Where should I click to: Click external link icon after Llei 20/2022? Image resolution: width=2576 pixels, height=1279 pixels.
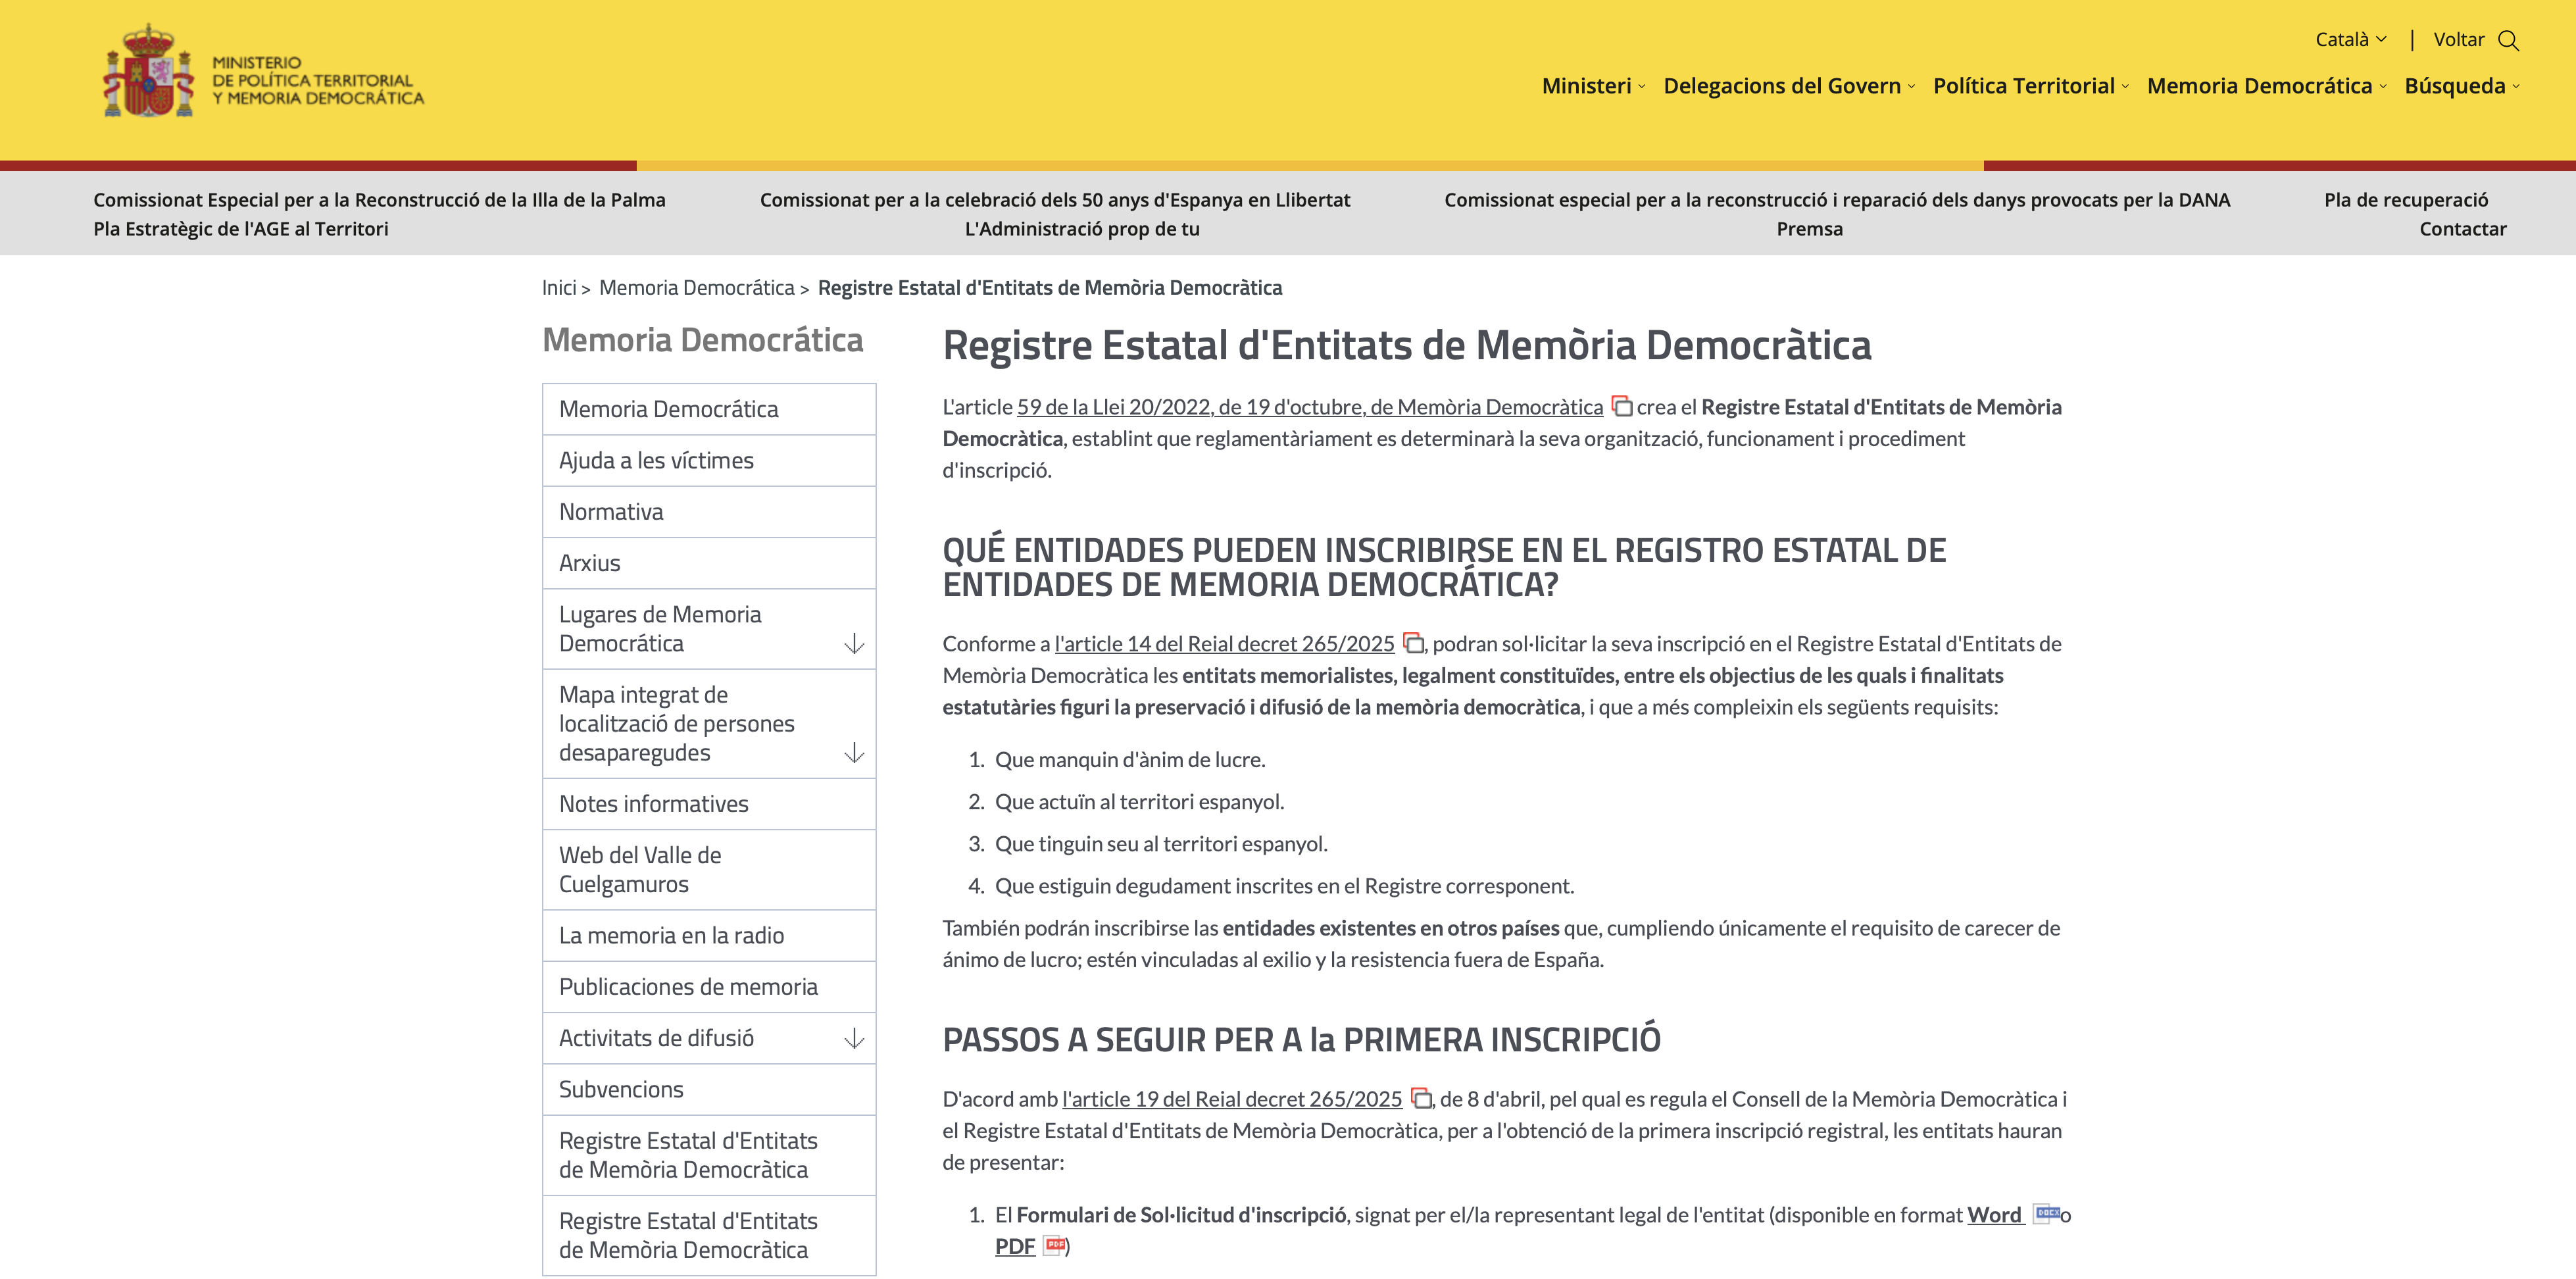1622,407
